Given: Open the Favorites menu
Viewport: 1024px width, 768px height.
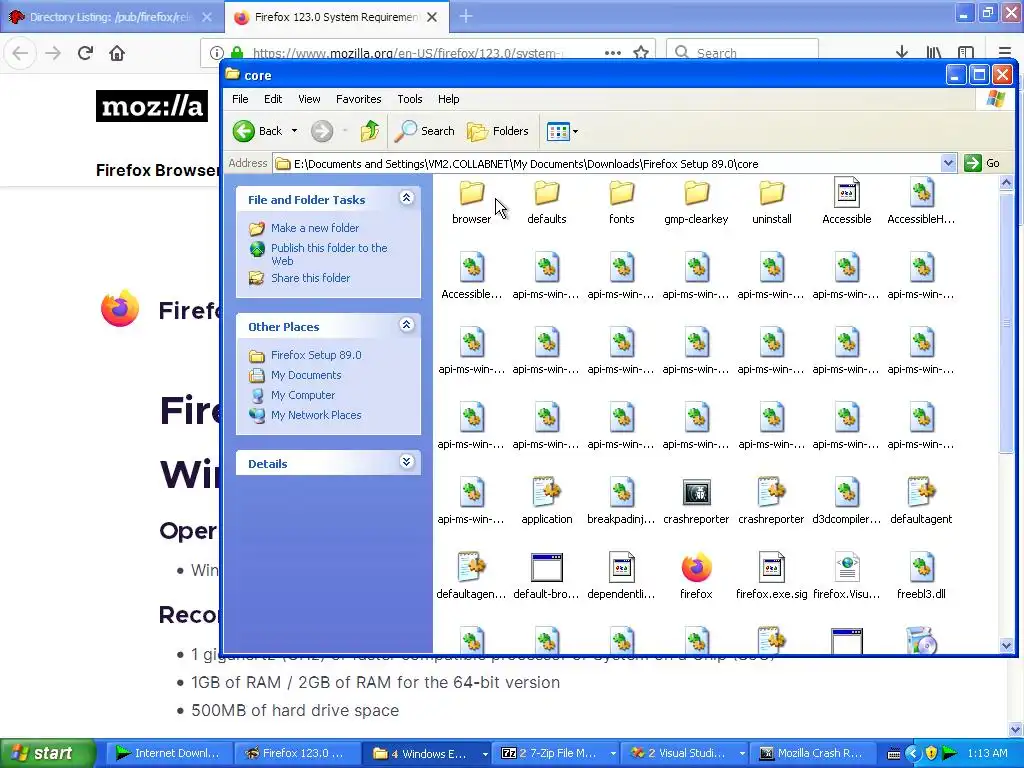Looking at the screenshot, I should click(x=359, y=99).
